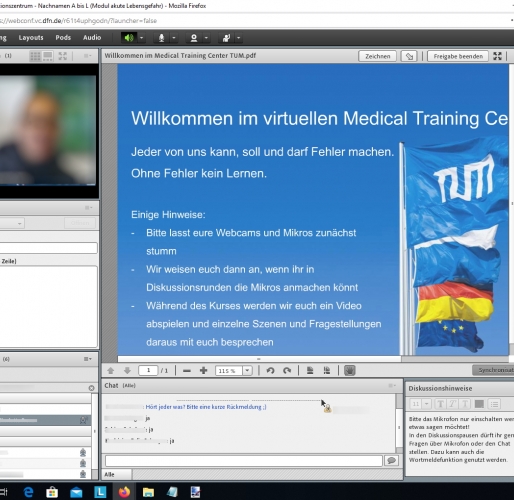Open the Mail app from the taskbar
This screenshot has width=514, height=500.
76,492
